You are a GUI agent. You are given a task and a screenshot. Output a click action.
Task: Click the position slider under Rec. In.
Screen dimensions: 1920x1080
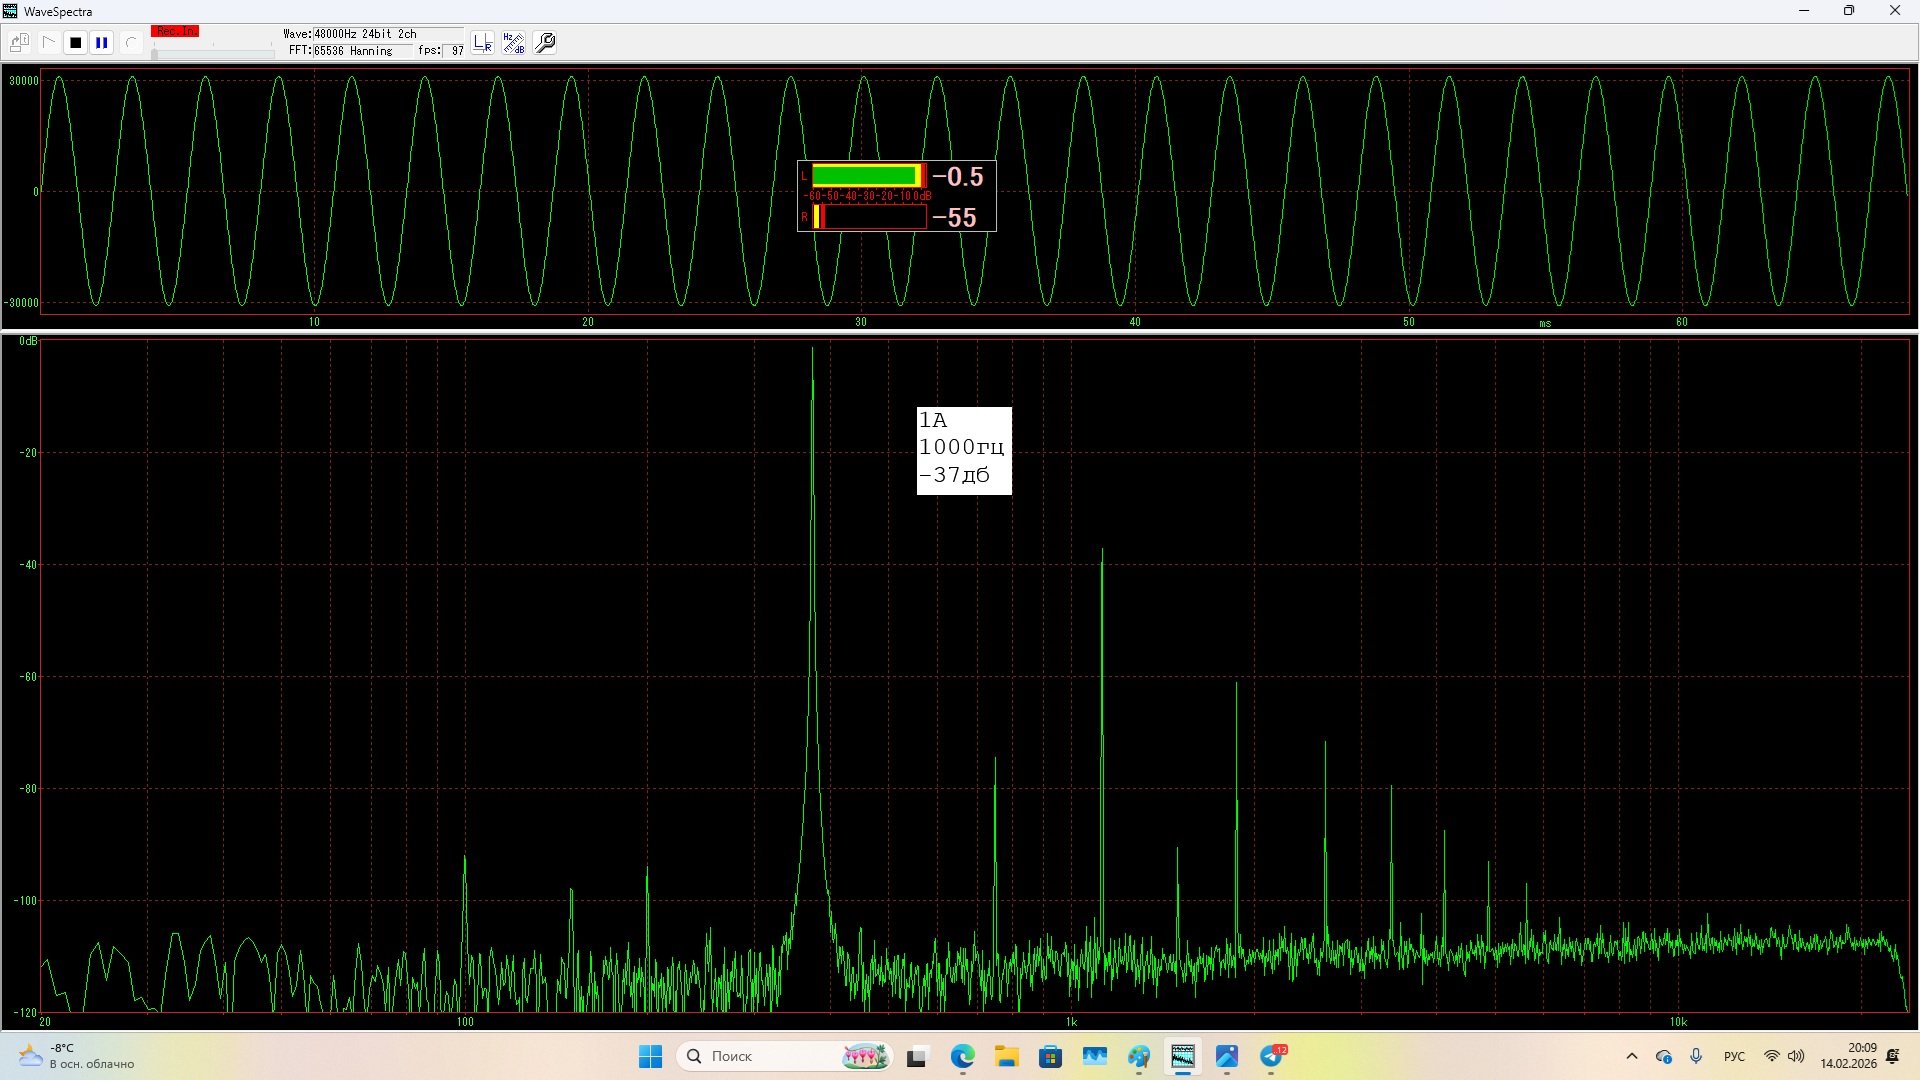[212, 53]
